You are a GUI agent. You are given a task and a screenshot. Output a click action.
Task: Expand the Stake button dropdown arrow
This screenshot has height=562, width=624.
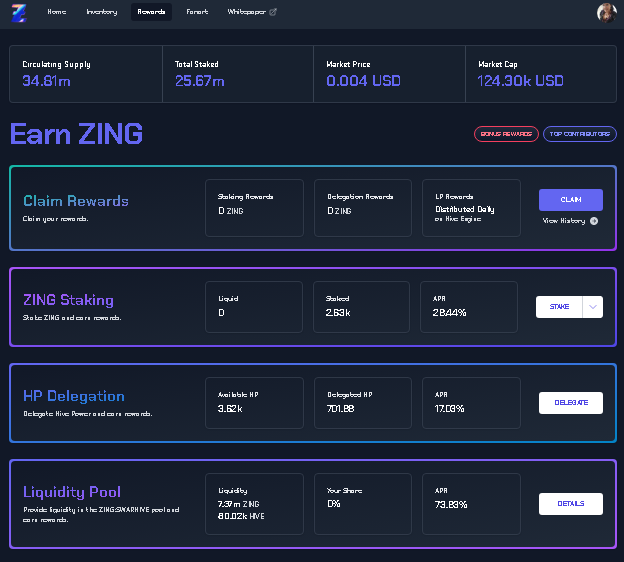(x=593, y=307)
